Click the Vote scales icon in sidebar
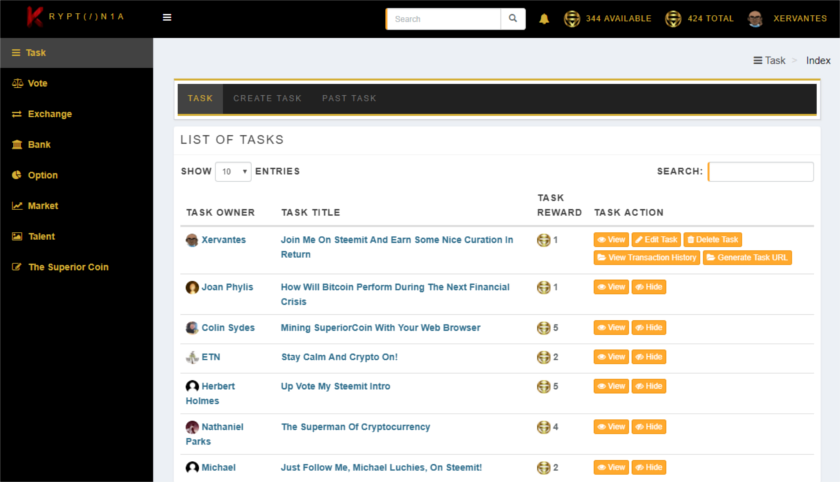Screen dimensions: 840x482 point(17,84)
